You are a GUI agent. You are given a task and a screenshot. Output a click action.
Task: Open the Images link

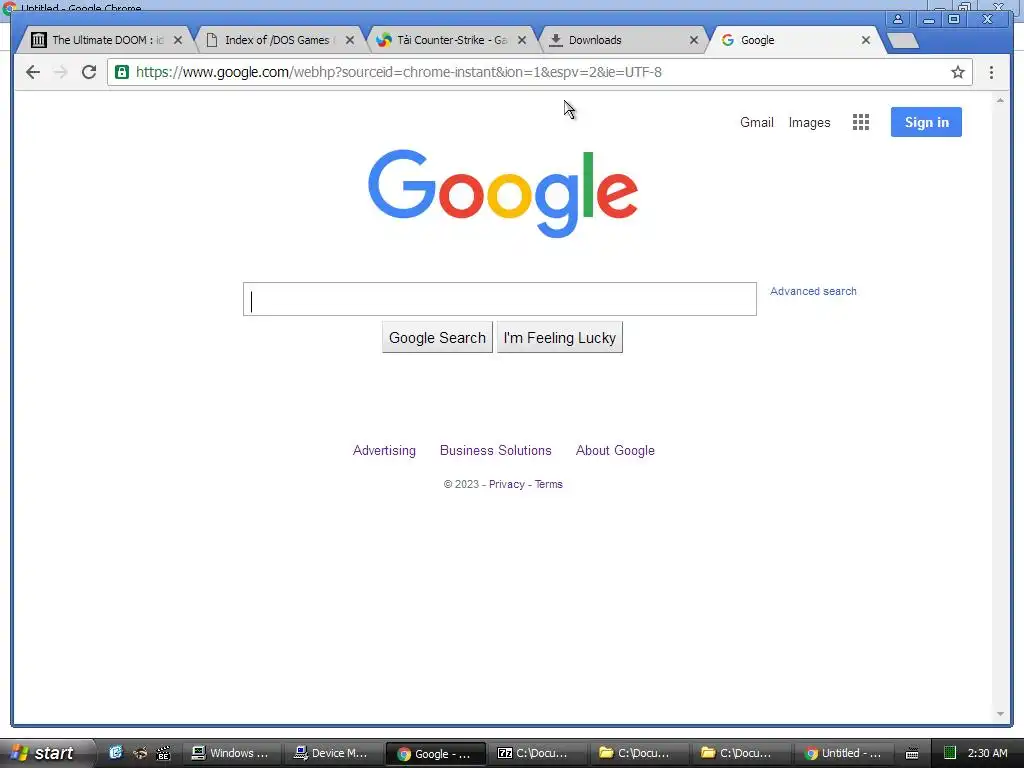click(x=809, y=122)
